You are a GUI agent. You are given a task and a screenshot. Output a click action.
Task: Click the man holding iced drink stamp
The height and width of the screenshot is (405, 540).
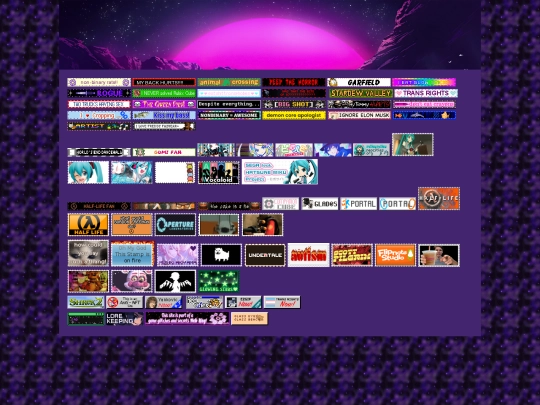[x=439, y=255]
